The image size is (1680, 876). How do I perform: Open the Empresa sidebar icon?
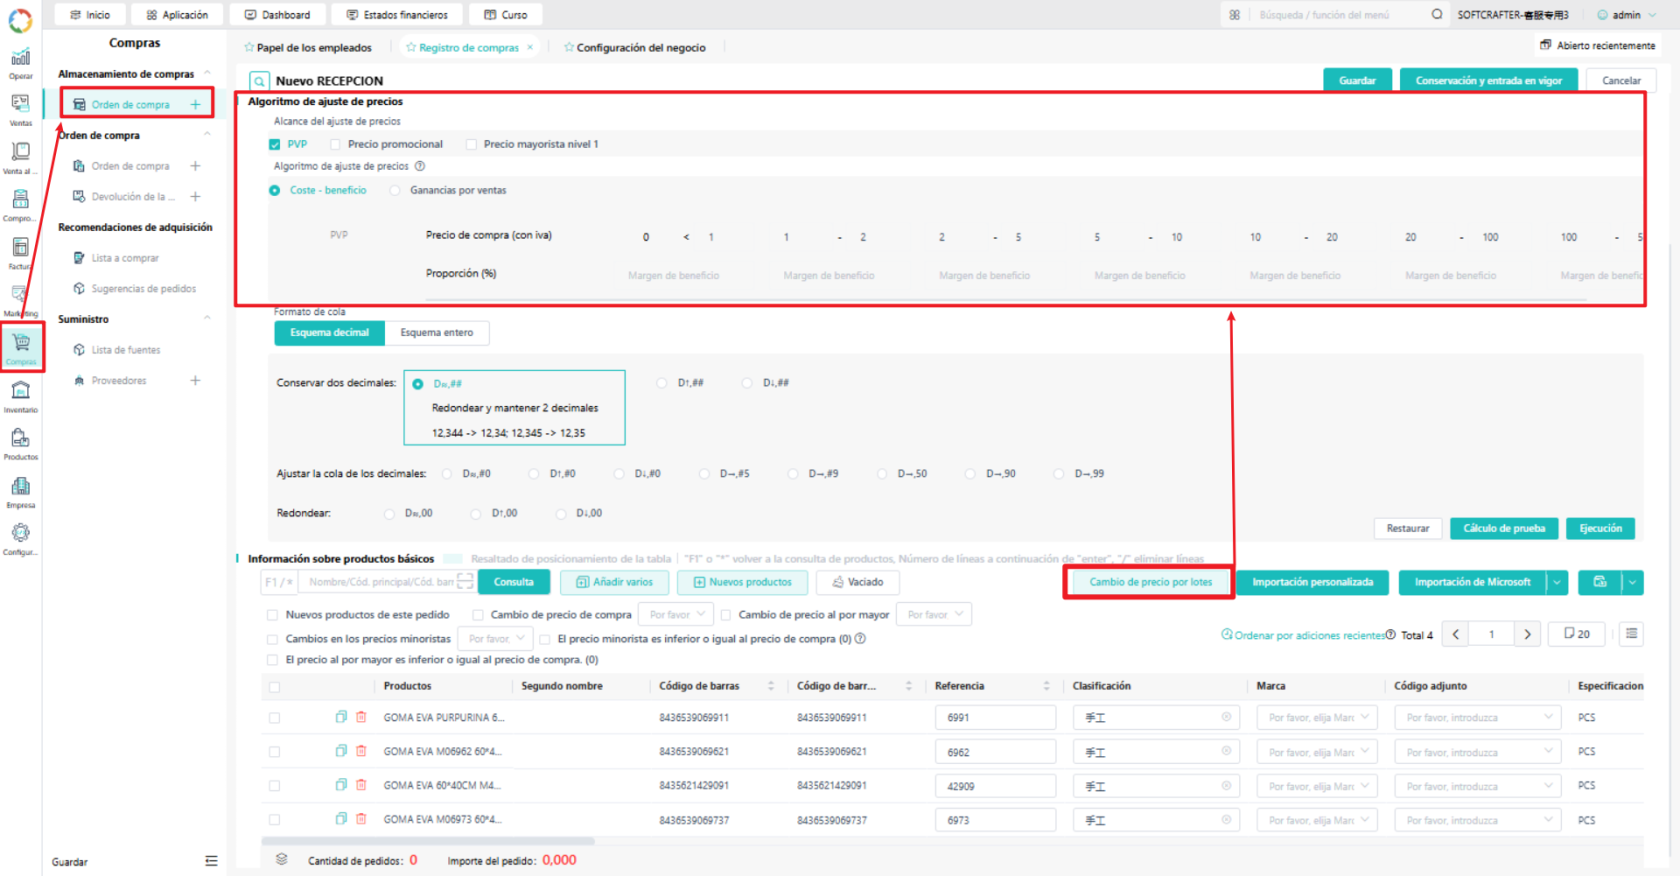pos(20,491)
